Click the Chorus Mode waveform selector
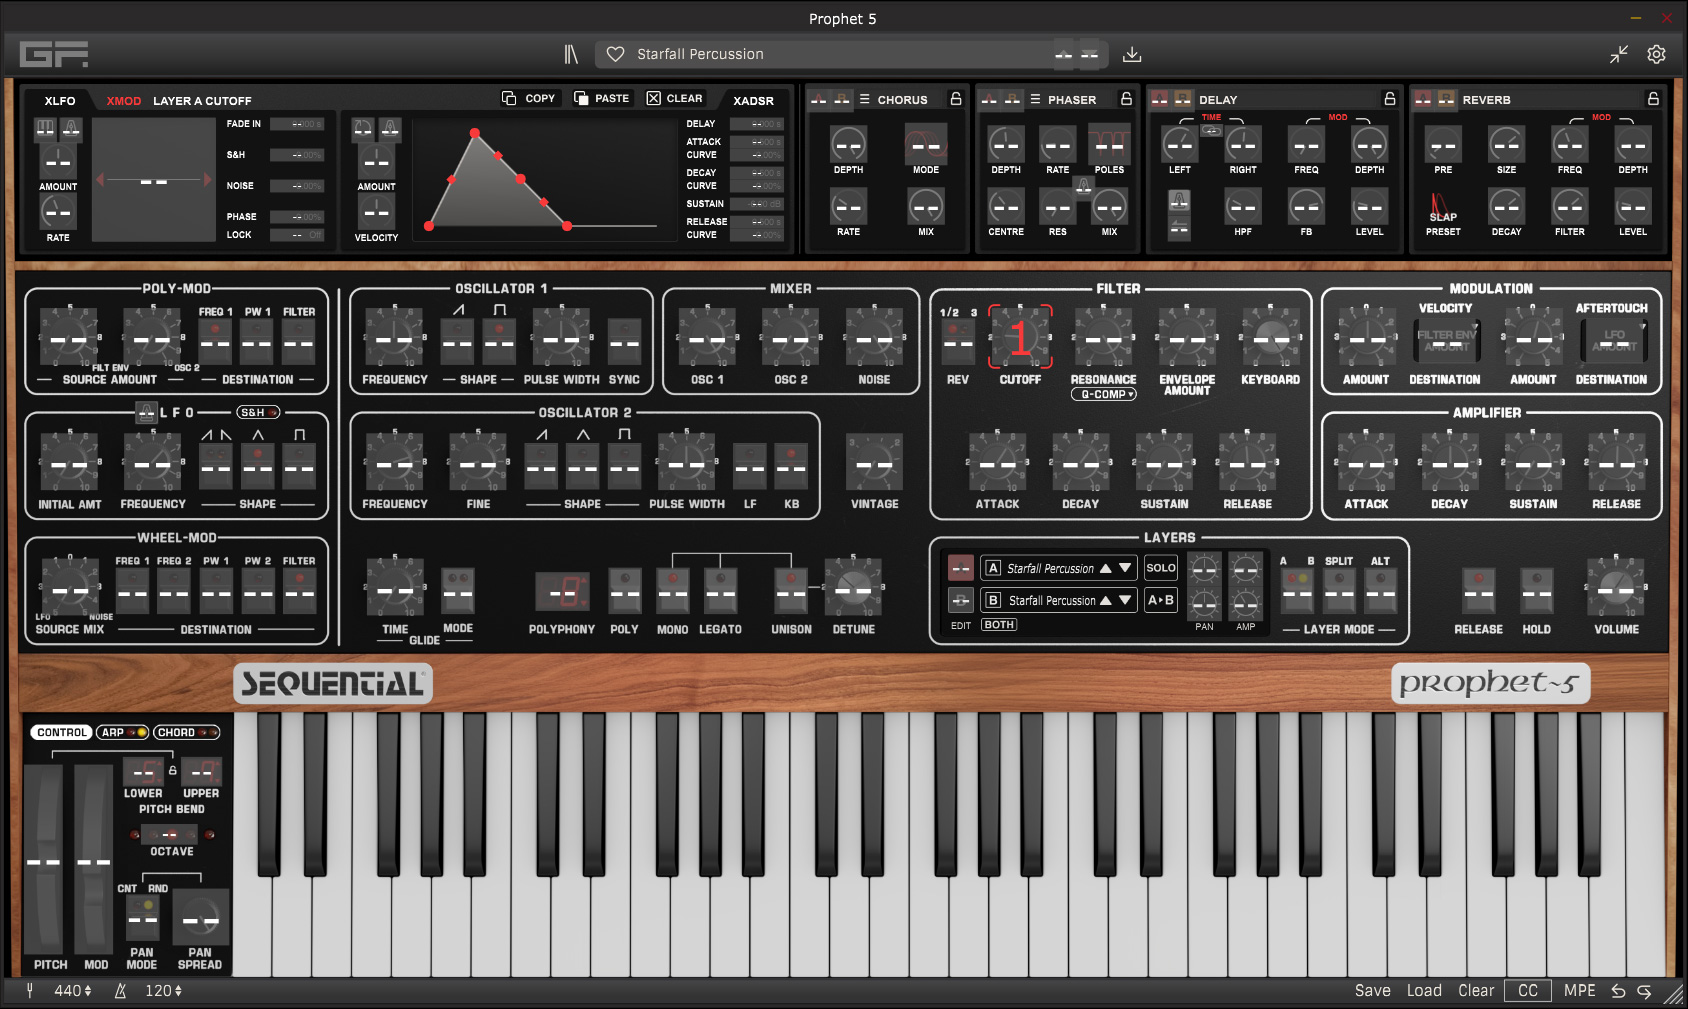1688x1009 pixels. (926, 145)
